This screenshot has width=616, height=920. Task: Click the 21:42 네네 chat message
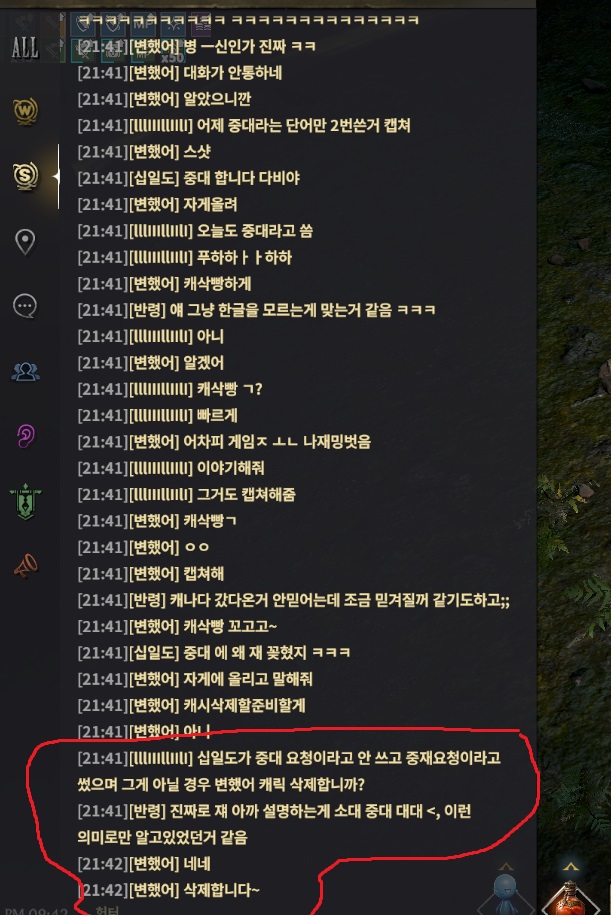coord(144,864)
